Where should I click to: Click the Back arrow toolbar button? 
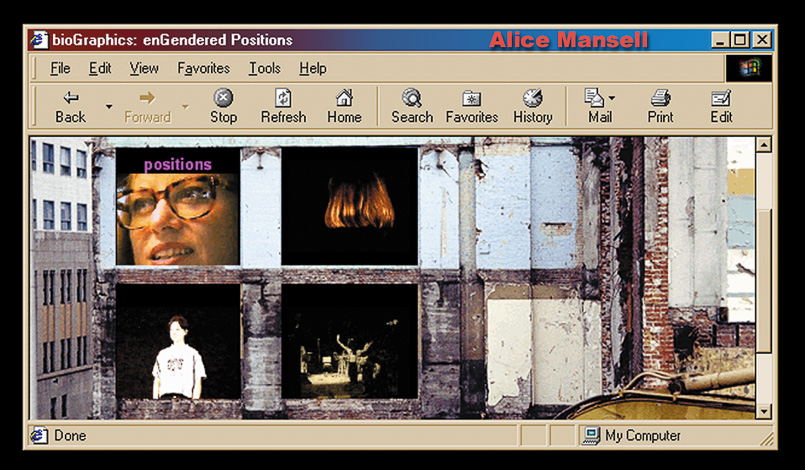tap(70, 106)
